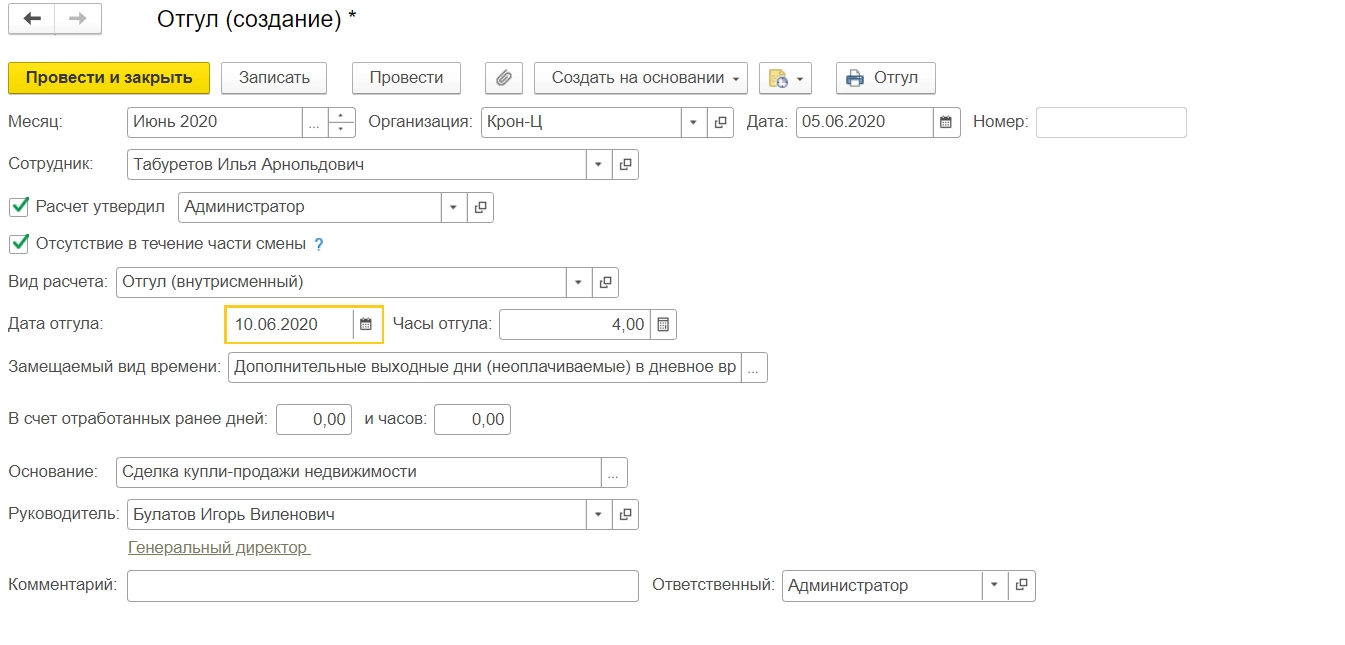The image size is (1345, 645).
Task: Open the Создать на основании menu
Action: pyautogui.click(x=640, y=78)
